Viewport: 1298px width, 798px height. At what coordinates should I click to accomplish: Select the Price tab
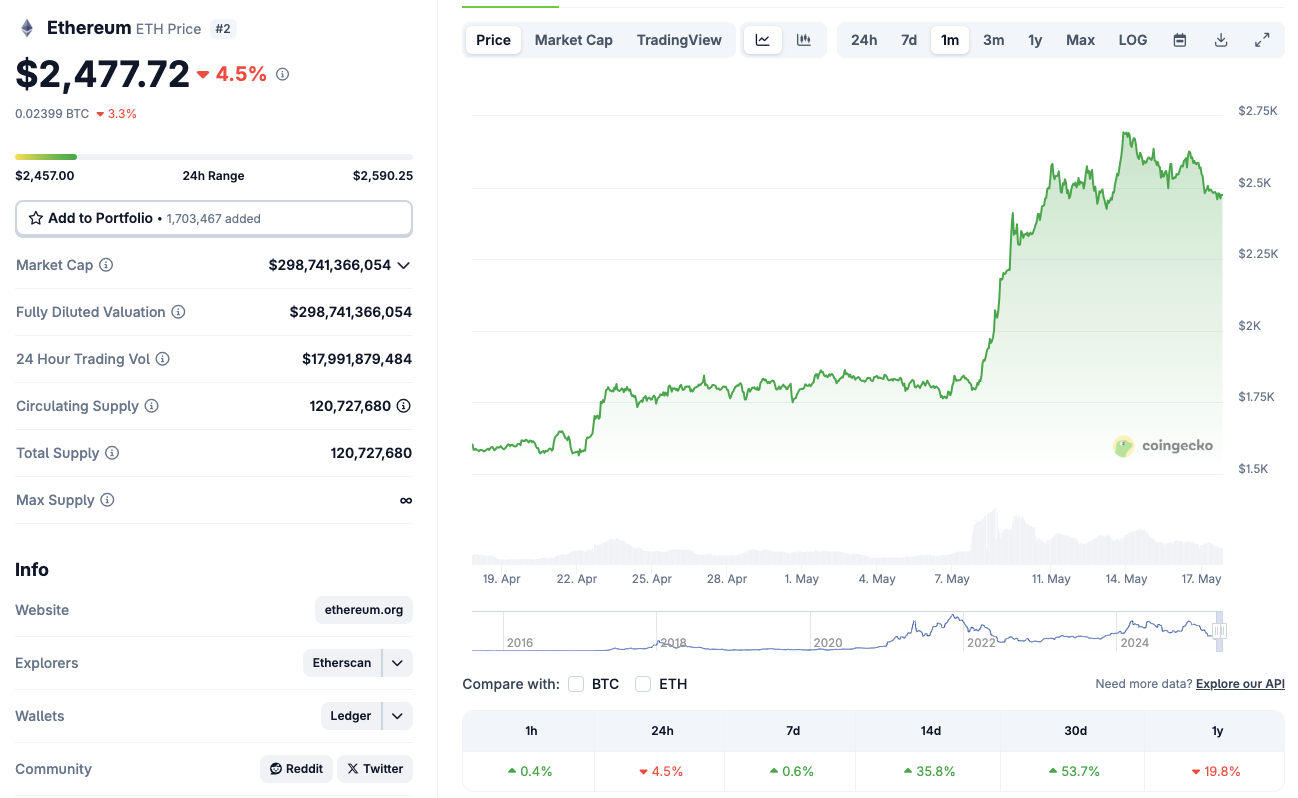pos(493,40)
